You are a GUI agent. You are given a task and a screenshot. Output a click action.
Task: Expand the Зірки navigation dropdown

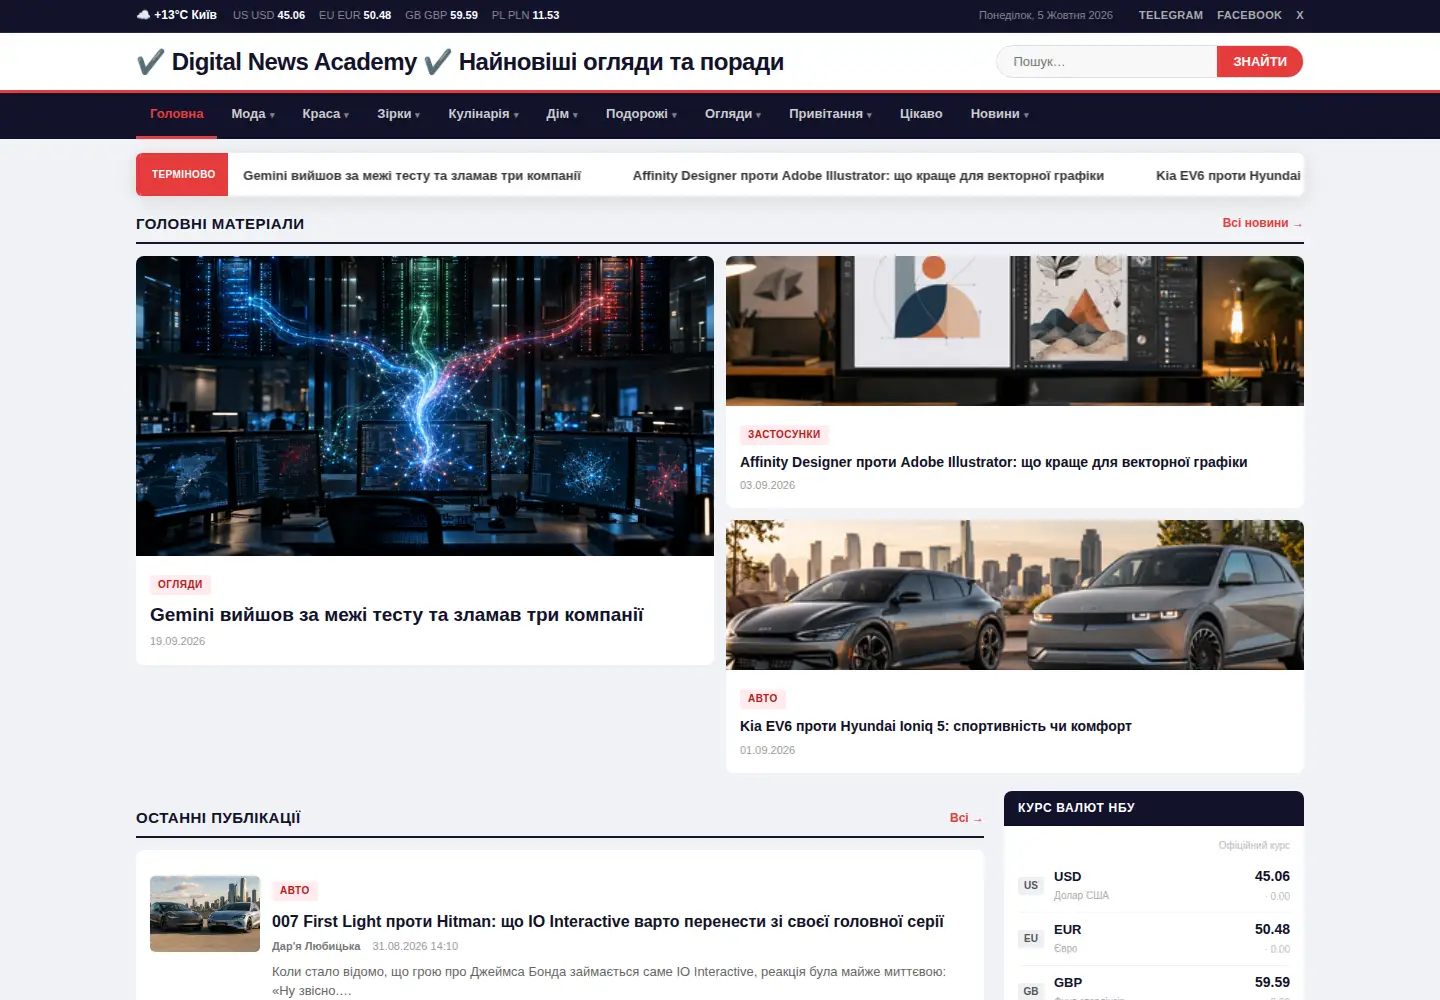(x=398, y=114)
